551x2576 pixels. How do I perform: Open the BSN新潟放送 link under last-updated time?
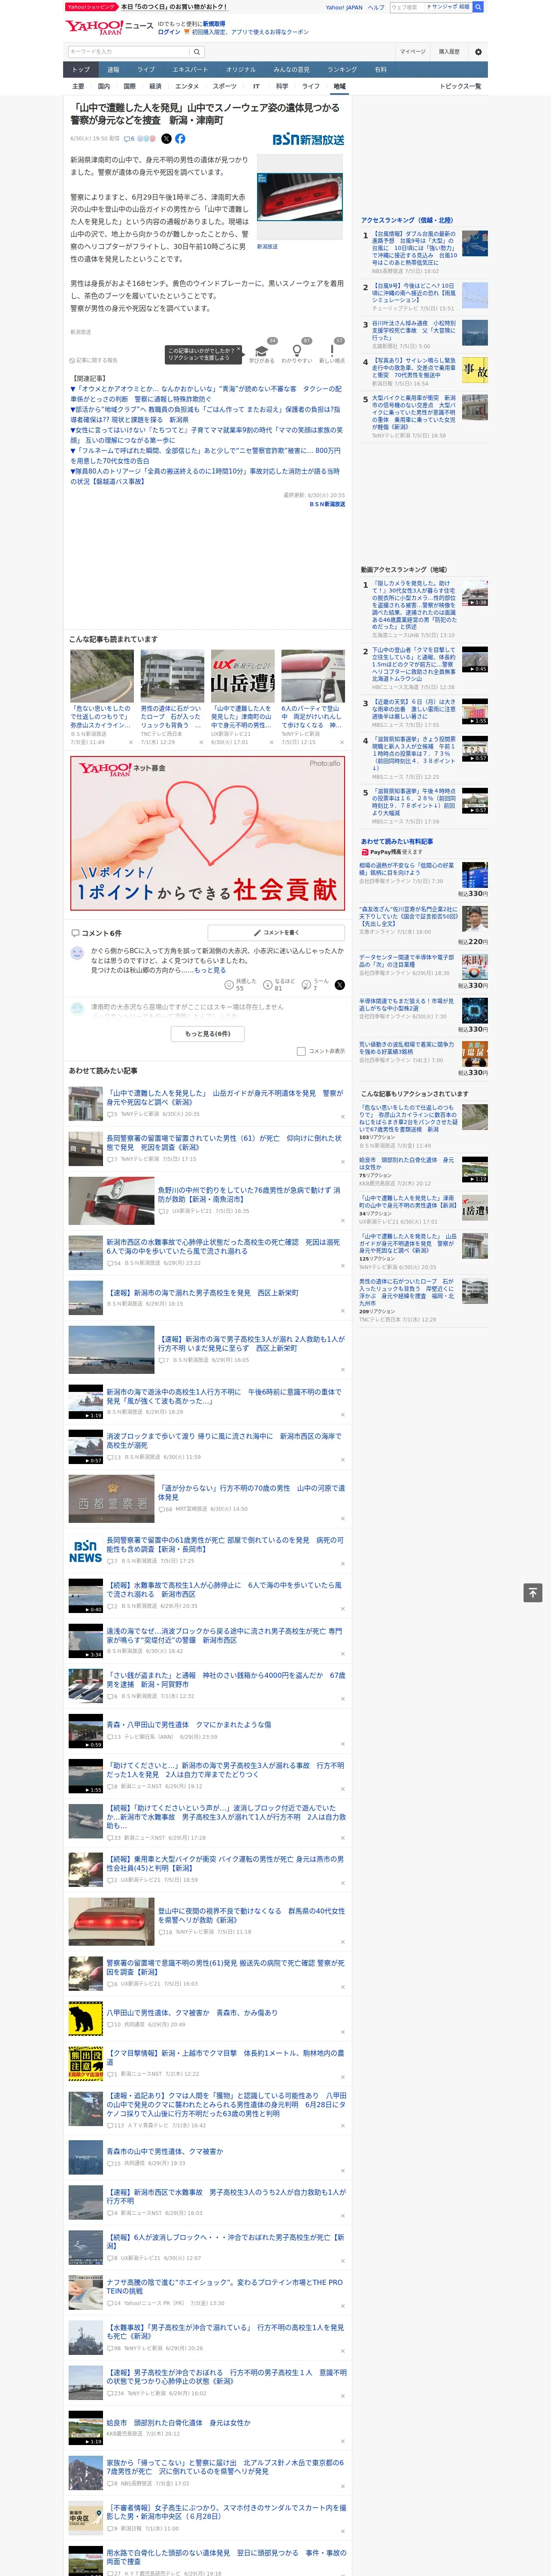[x=327, y=504]
